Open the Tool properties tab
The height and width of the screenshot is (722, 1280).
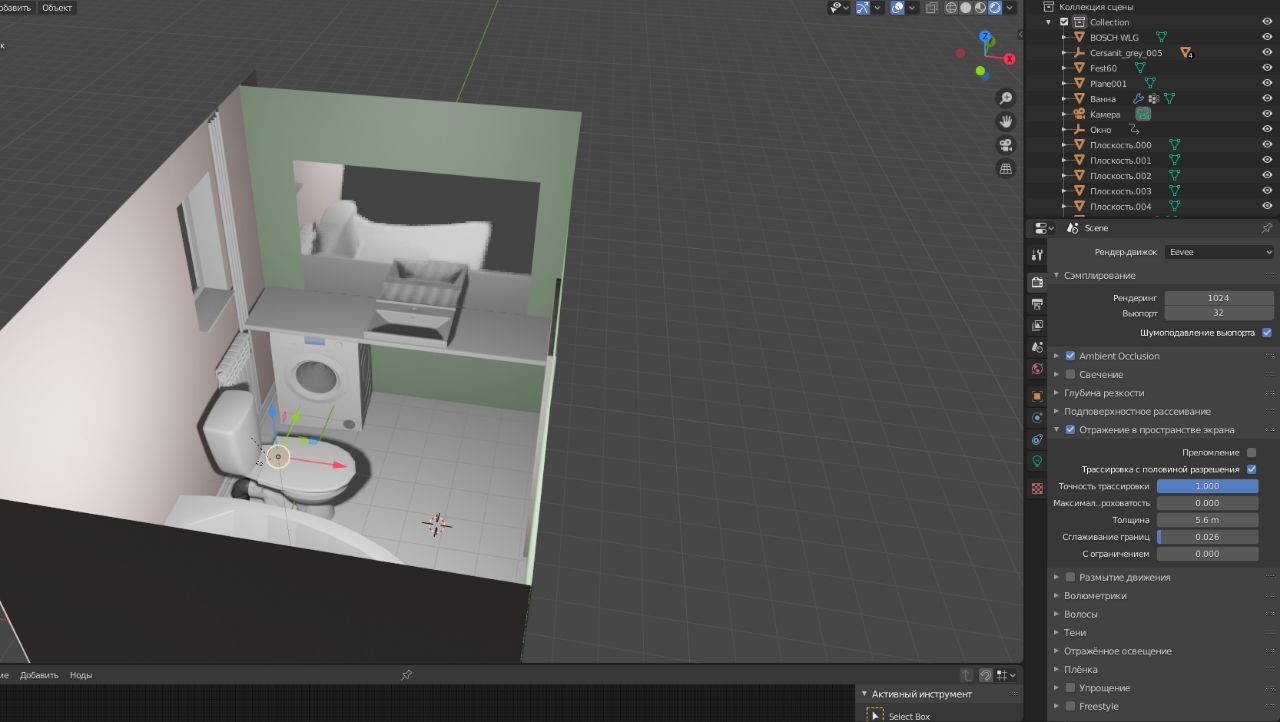pyautogui.click(x=1037, y=255)
